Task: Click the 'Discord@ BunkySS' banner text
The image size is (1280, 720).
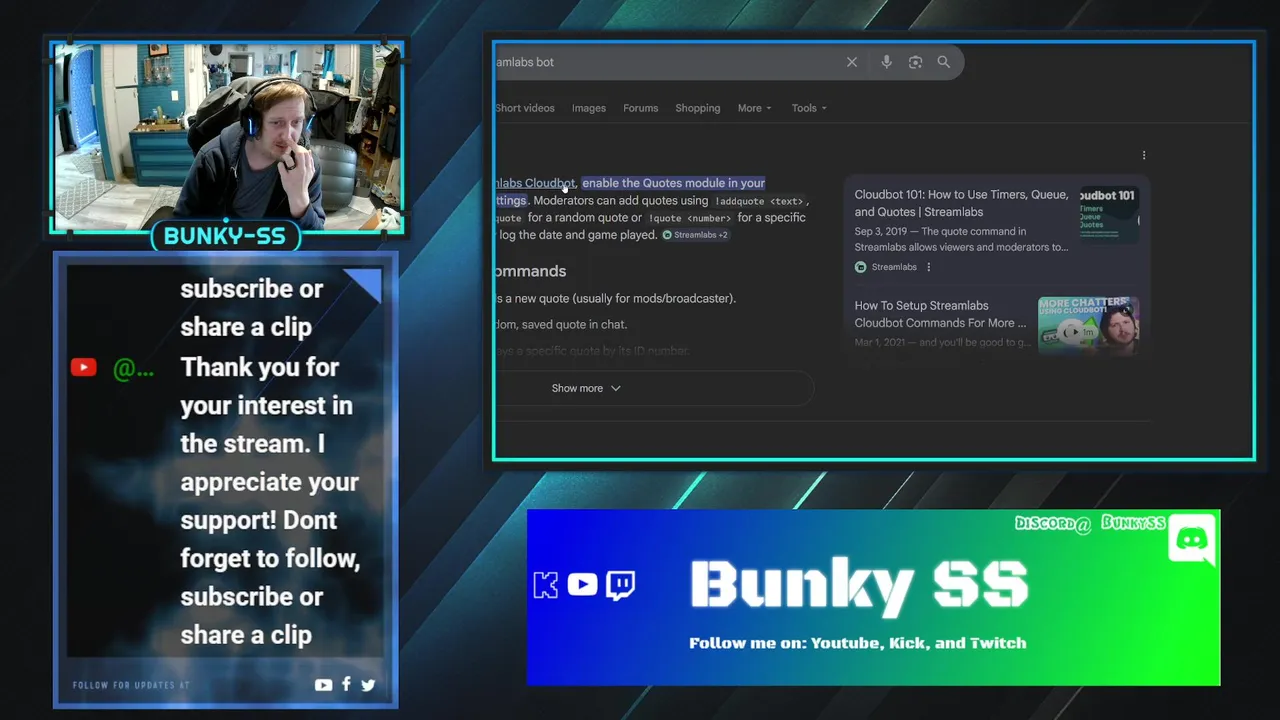Action: coord(1090,523)
